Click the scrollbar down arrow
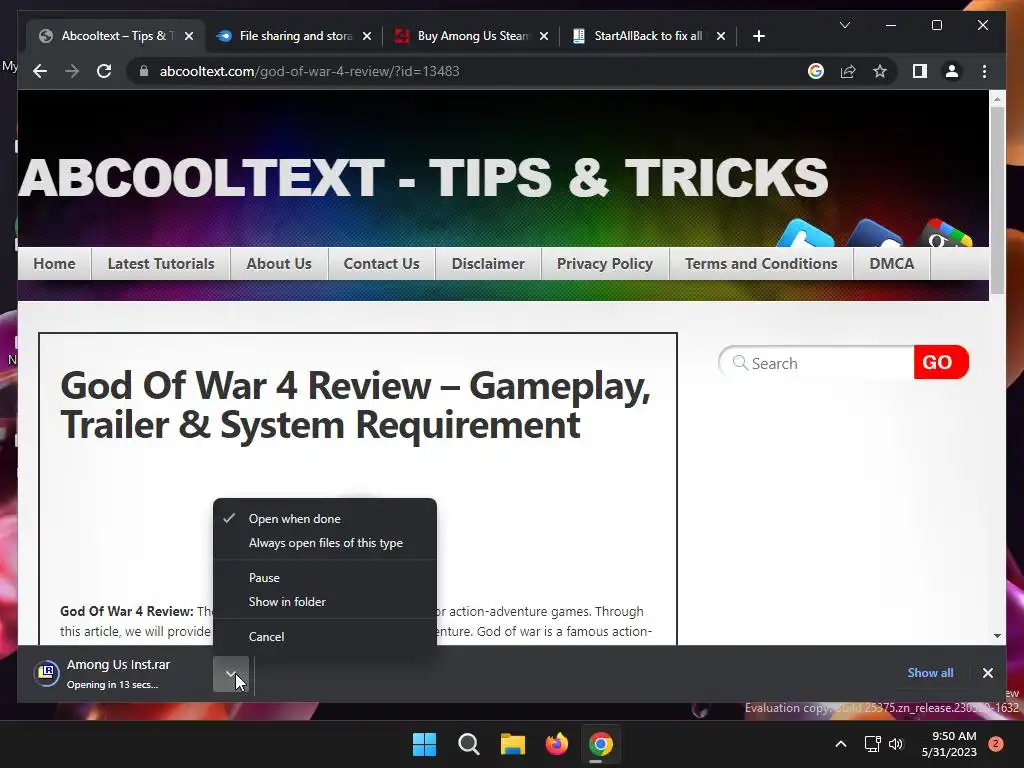 pos(997,635)
